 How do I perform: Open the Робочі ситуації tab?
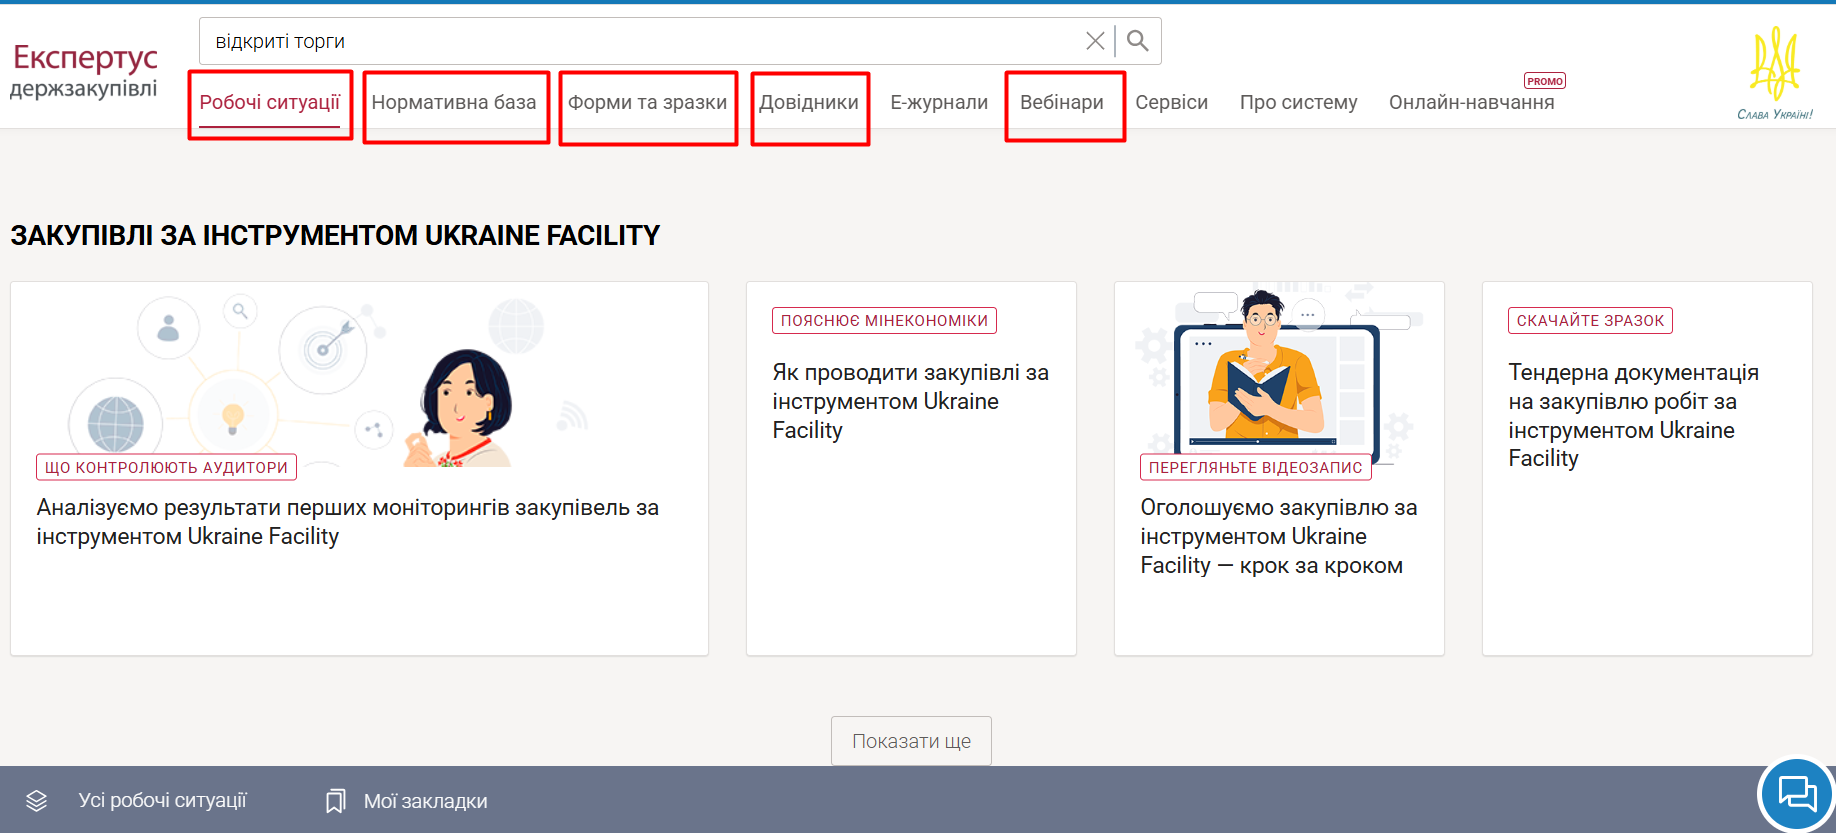pyautogui.click(x=269, y=102)
